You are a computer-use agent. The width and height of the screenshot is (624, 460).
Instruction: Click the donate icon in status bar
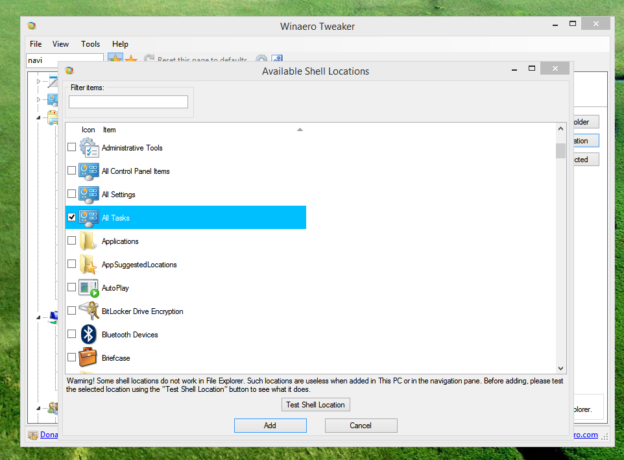33,435
